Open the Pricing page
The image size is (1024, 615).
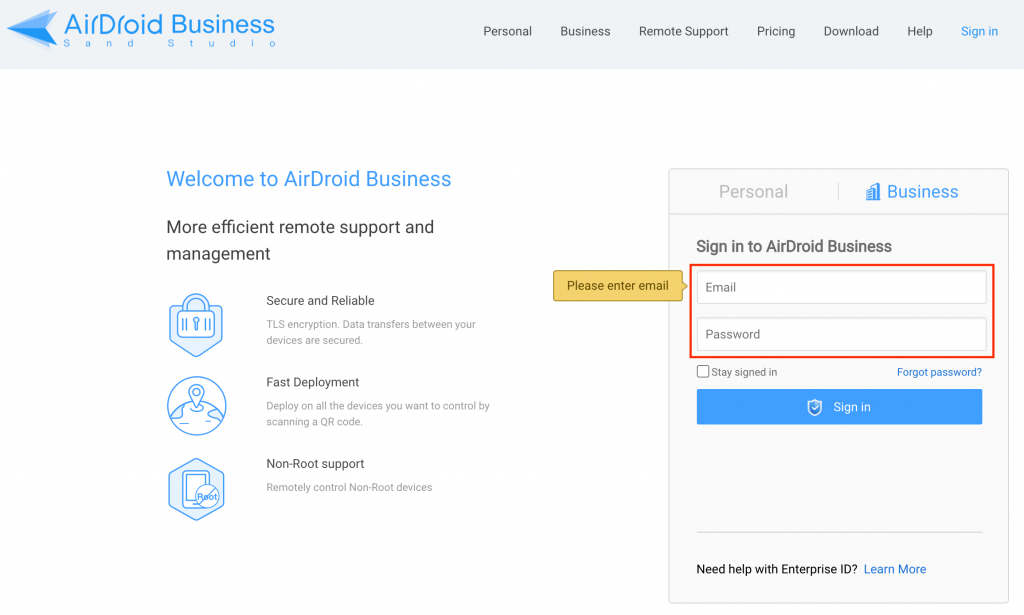(x=776, y=31)
